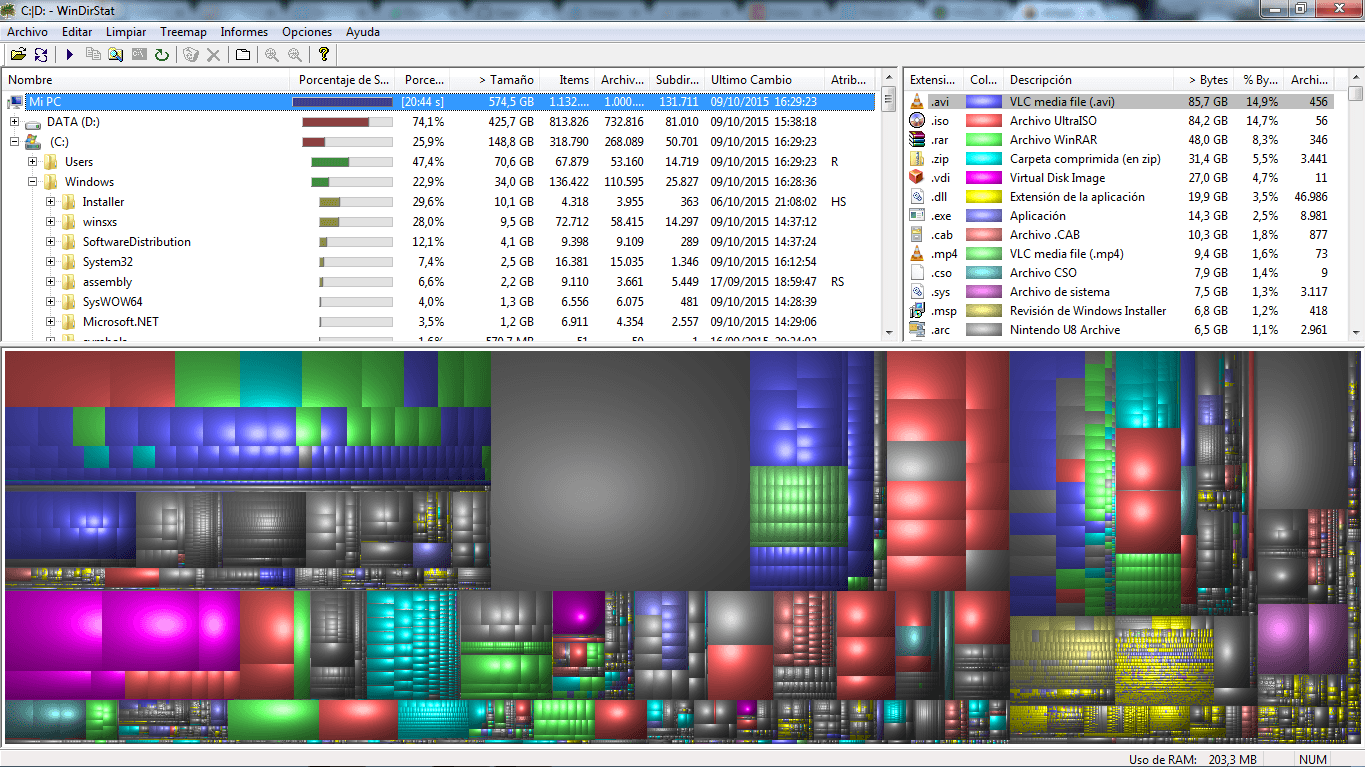Click the yellow question mark help icon
This screenshot has height=767, width=1365.
(323, 55)
